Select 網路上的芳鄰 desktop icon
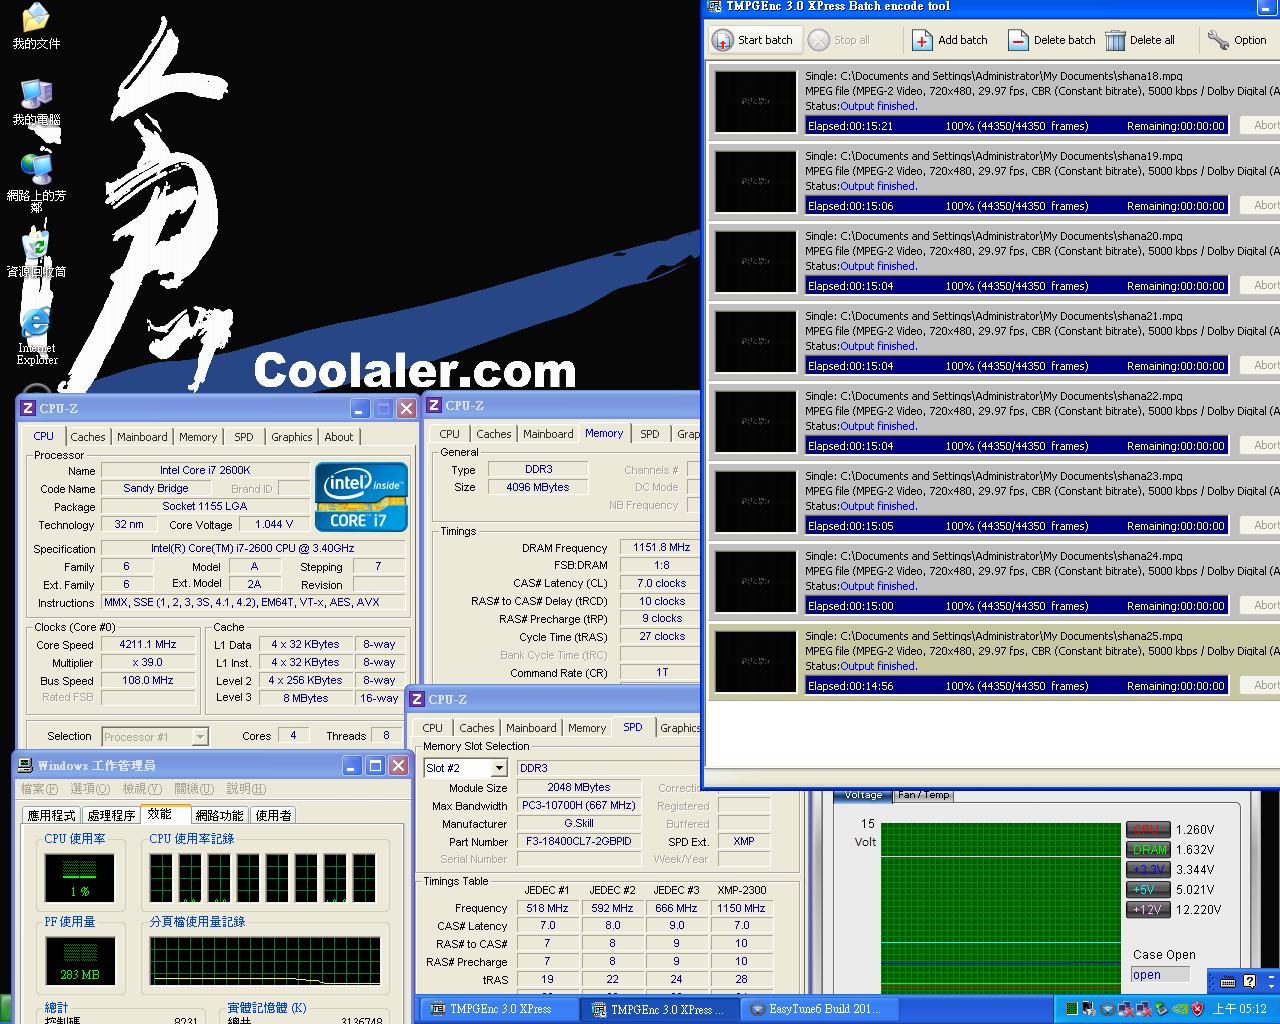This screenshot has width=1280, height=1024. coord(36,183)
